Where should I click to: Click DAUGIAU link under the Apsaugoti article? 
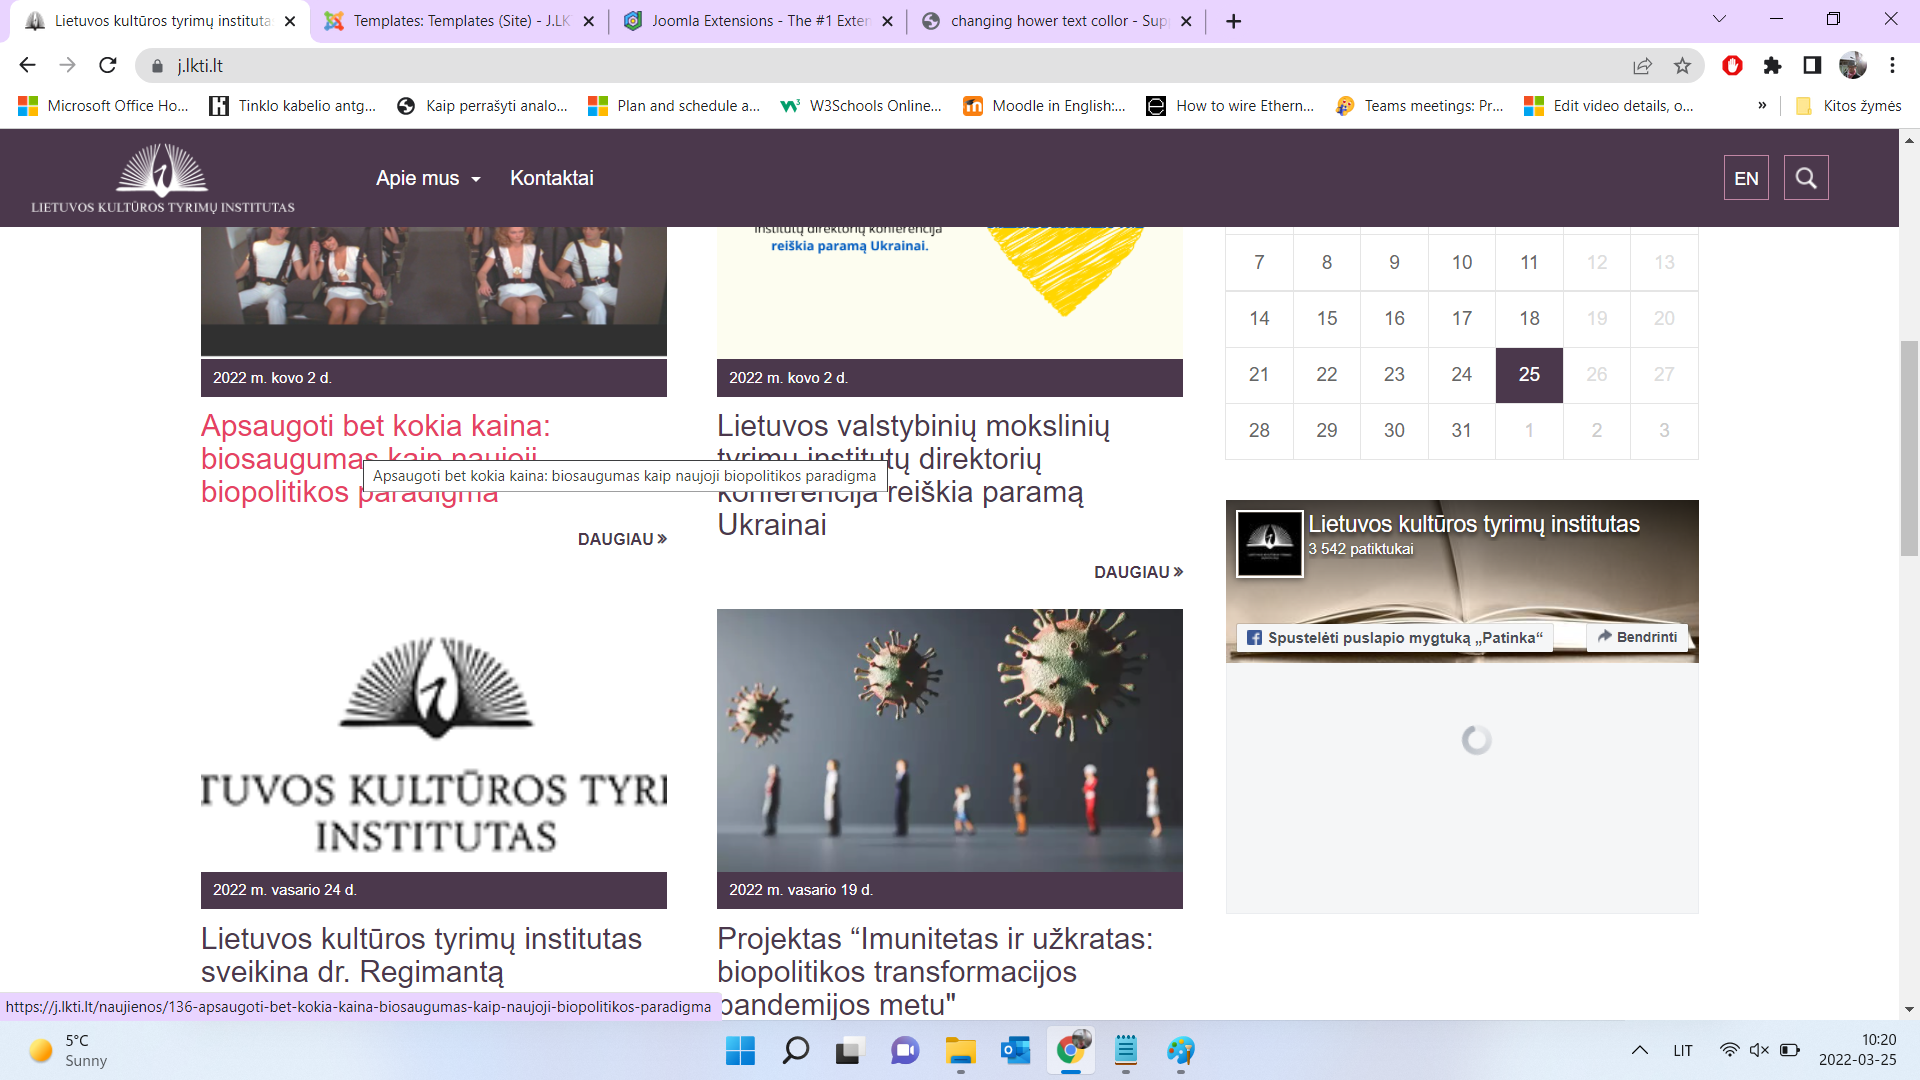pos(621,539)
